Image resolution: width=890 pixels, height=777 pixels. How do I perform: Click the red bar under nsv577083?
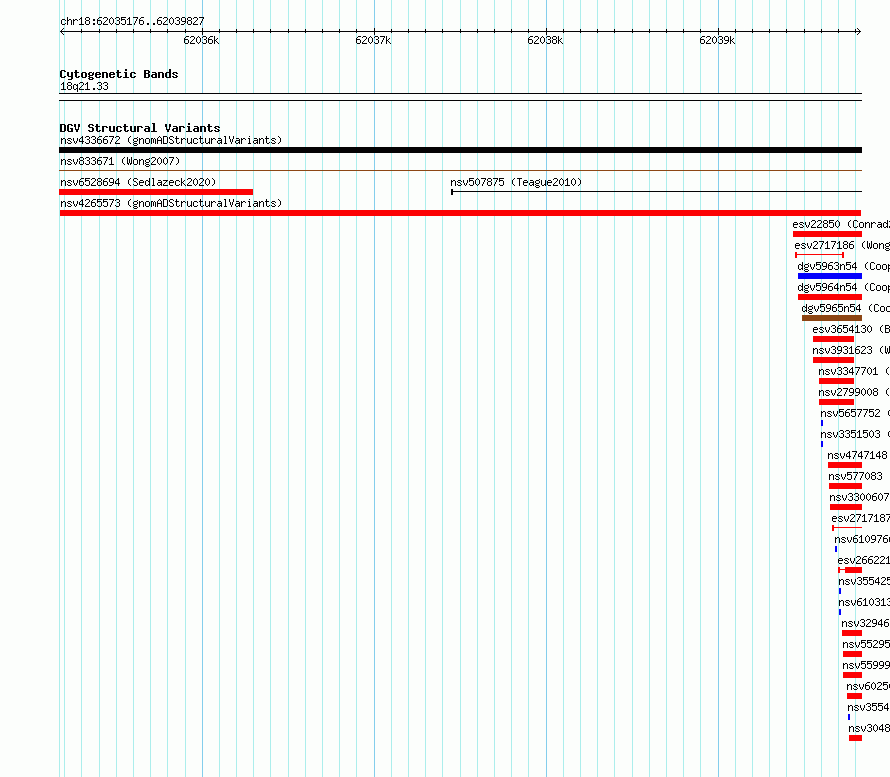pos(845,486)
